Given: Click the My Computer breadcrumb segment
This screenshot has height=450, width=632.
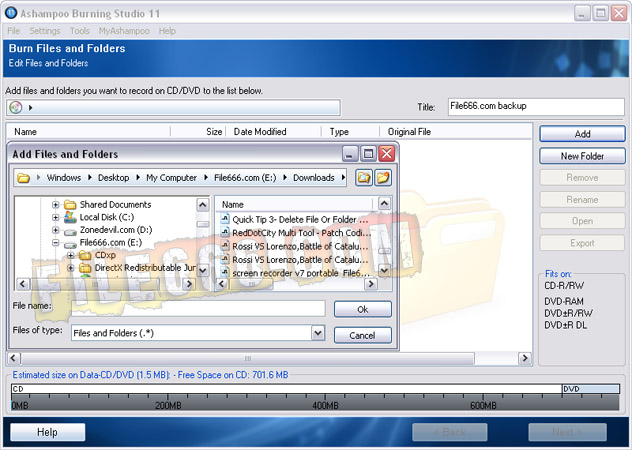Looking at the screenshot, I should click(171, 178).
